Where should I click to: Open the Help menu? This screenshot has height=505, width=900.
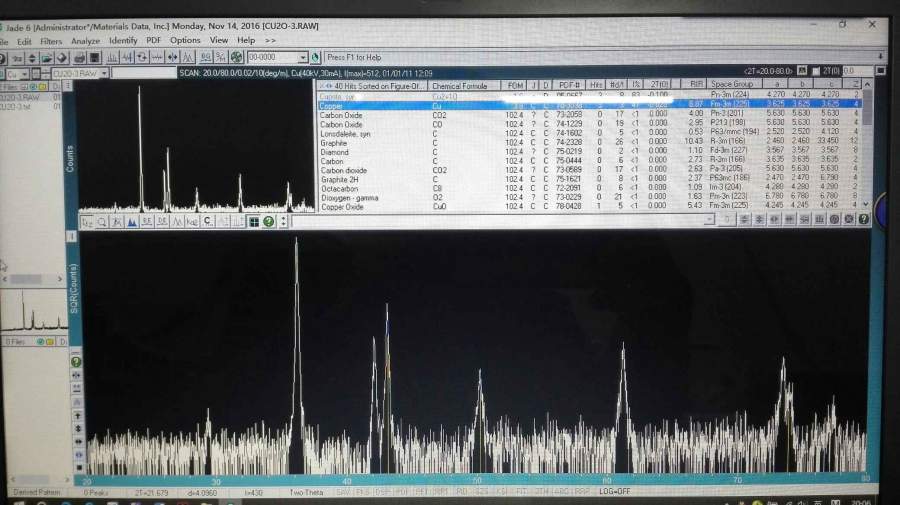coord(246,41)
